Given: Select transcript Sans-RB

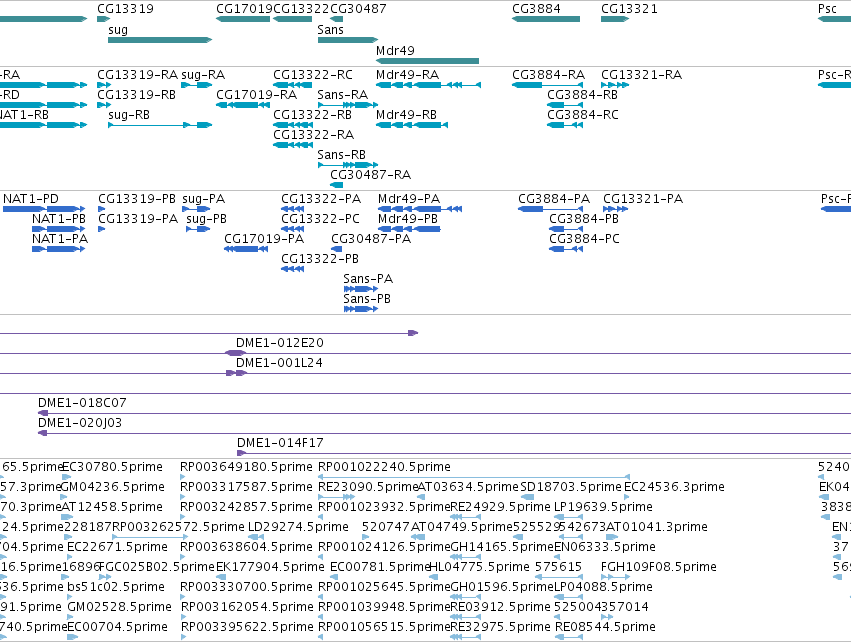Looking at the screenshot, I should point(348,165).
